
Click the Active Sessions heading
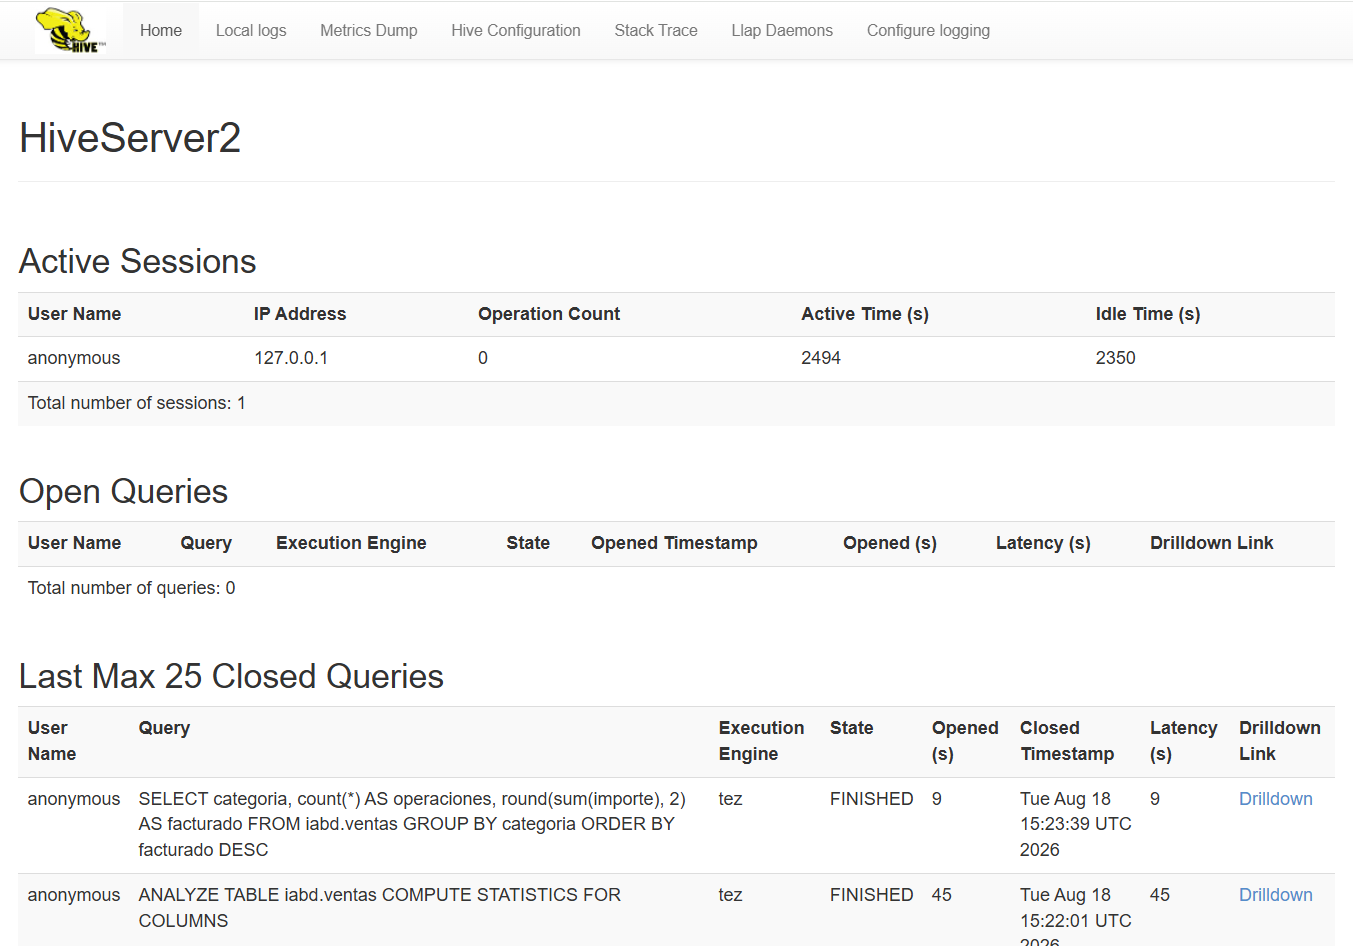click(138, 261)
